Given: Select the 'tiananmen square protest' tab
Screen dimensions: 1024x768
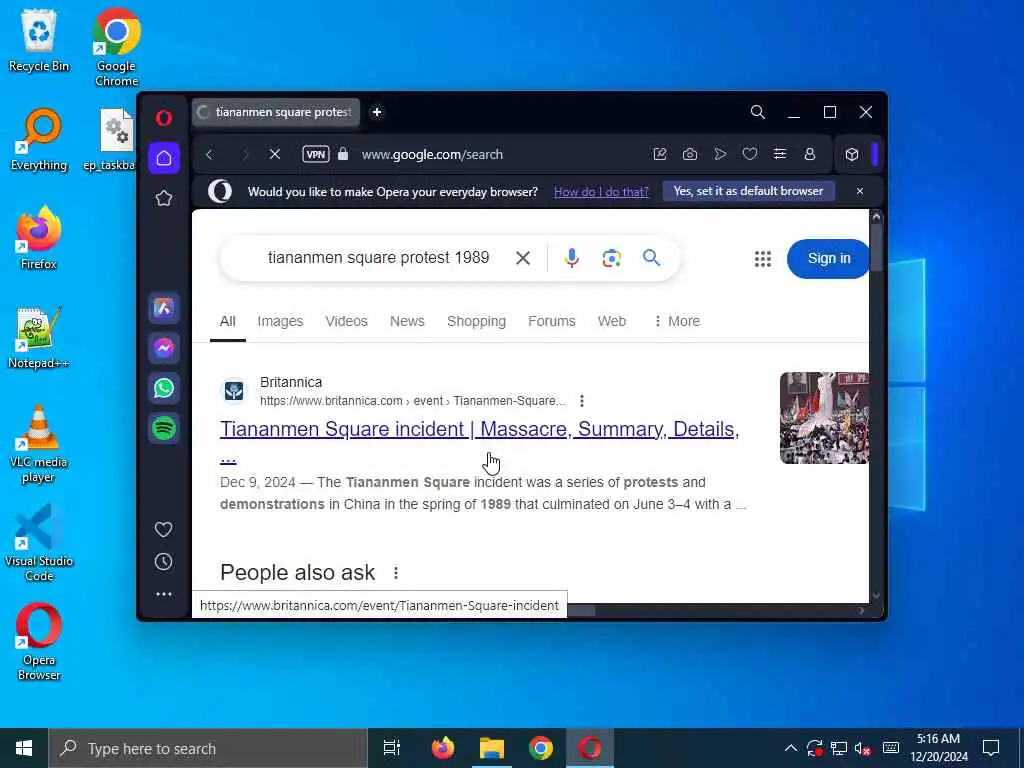Looking at the screenshot, I should point(276,112).
